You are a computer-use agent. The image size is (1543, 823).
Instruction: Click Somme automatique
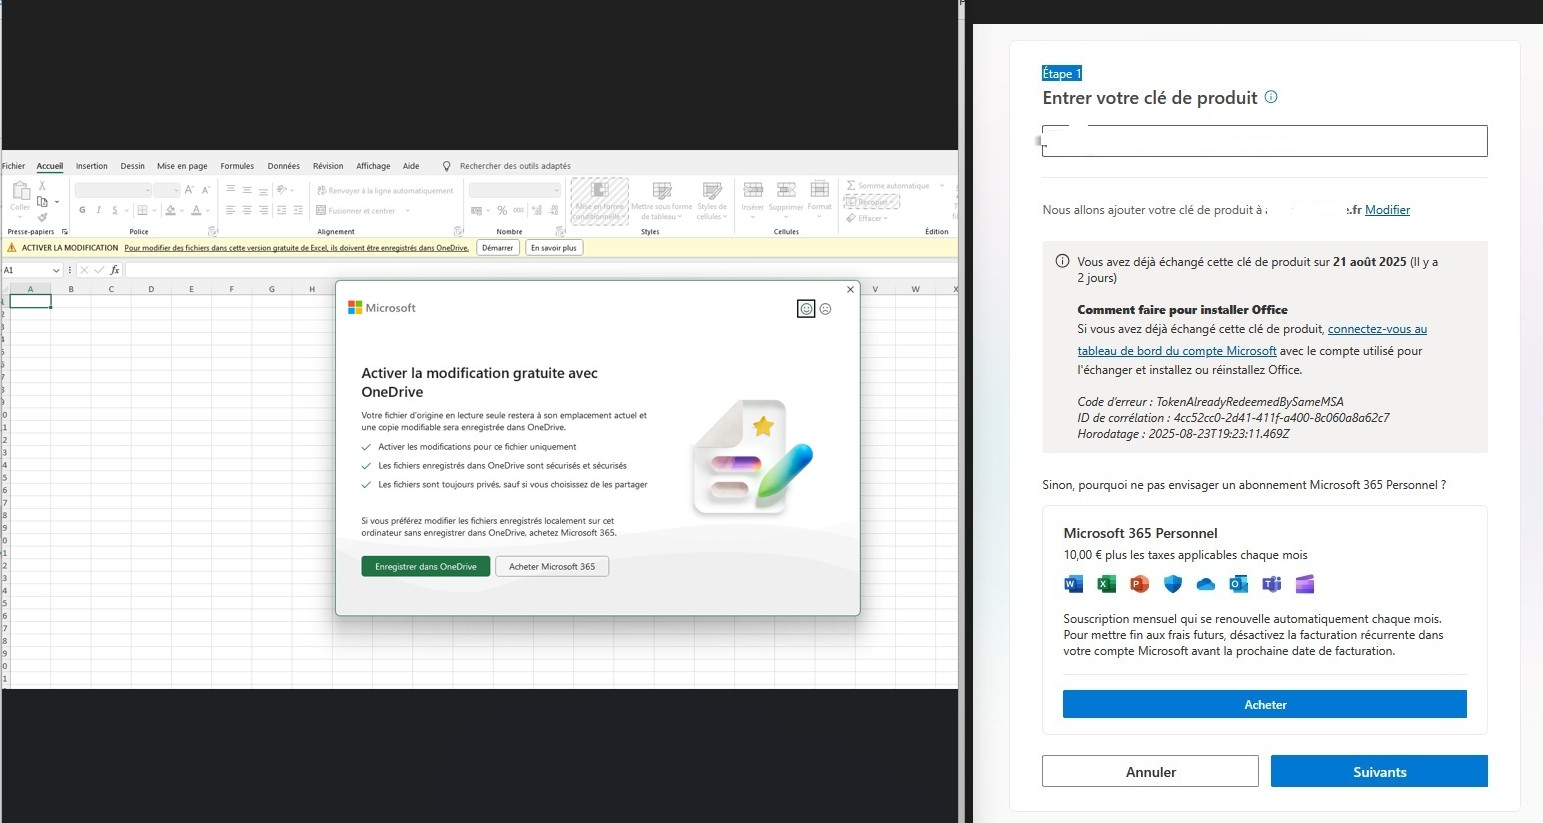tap(889, 186)
